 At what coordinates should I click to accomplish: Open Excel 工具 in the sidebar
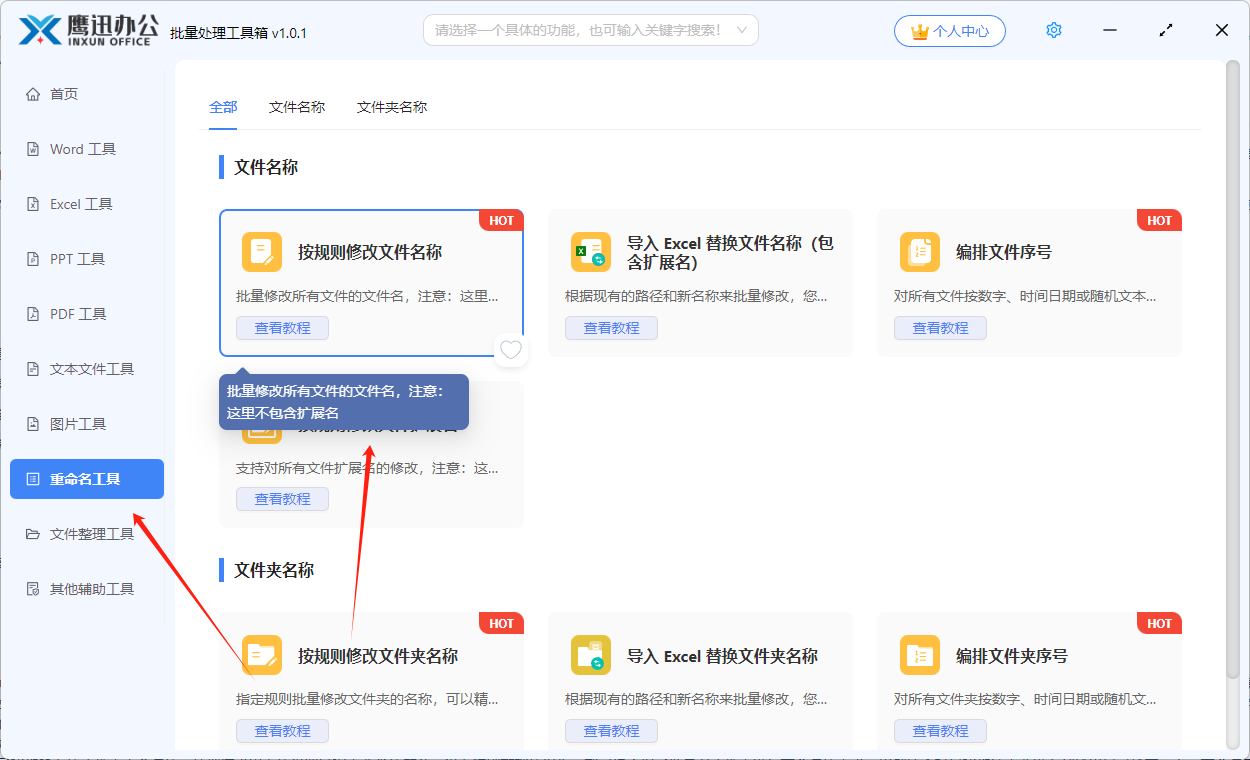[x=87, y=204]
